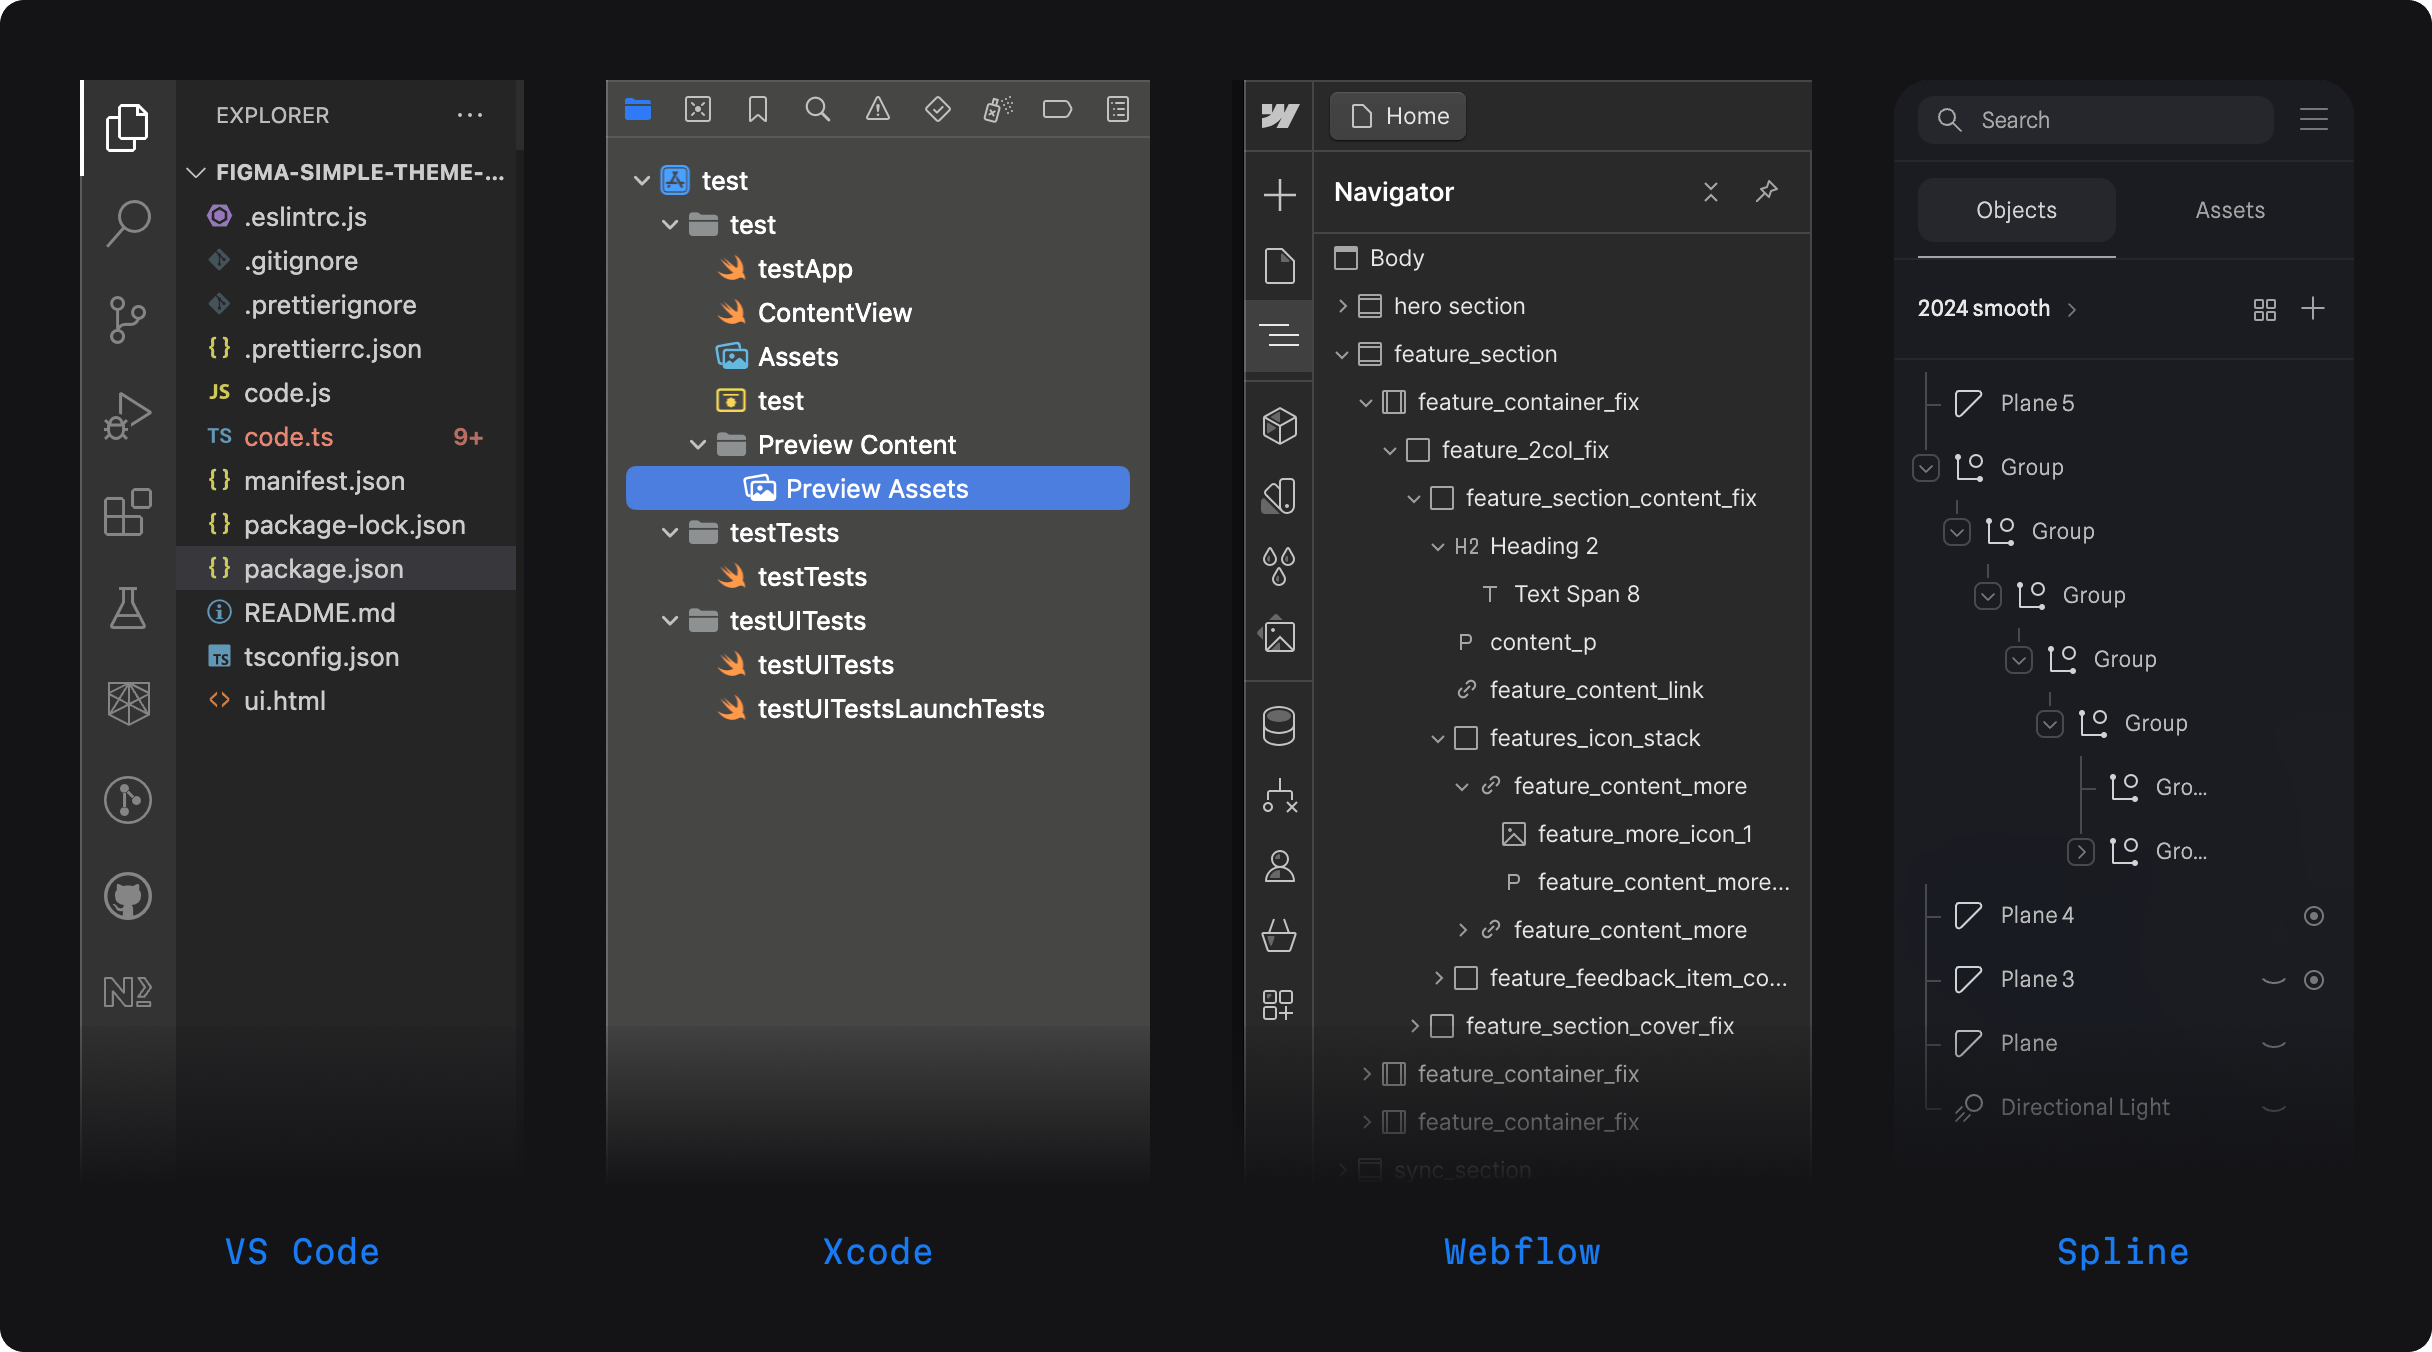Open the Pages panel icon in Webflow
2432x1352 pixels.
[x=1279, y=264]
